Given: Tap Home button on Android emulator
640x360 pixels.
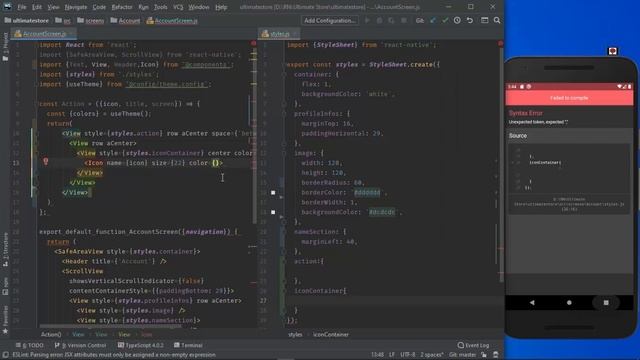Looking at the screenshot, I should click(x=569, y=303).
